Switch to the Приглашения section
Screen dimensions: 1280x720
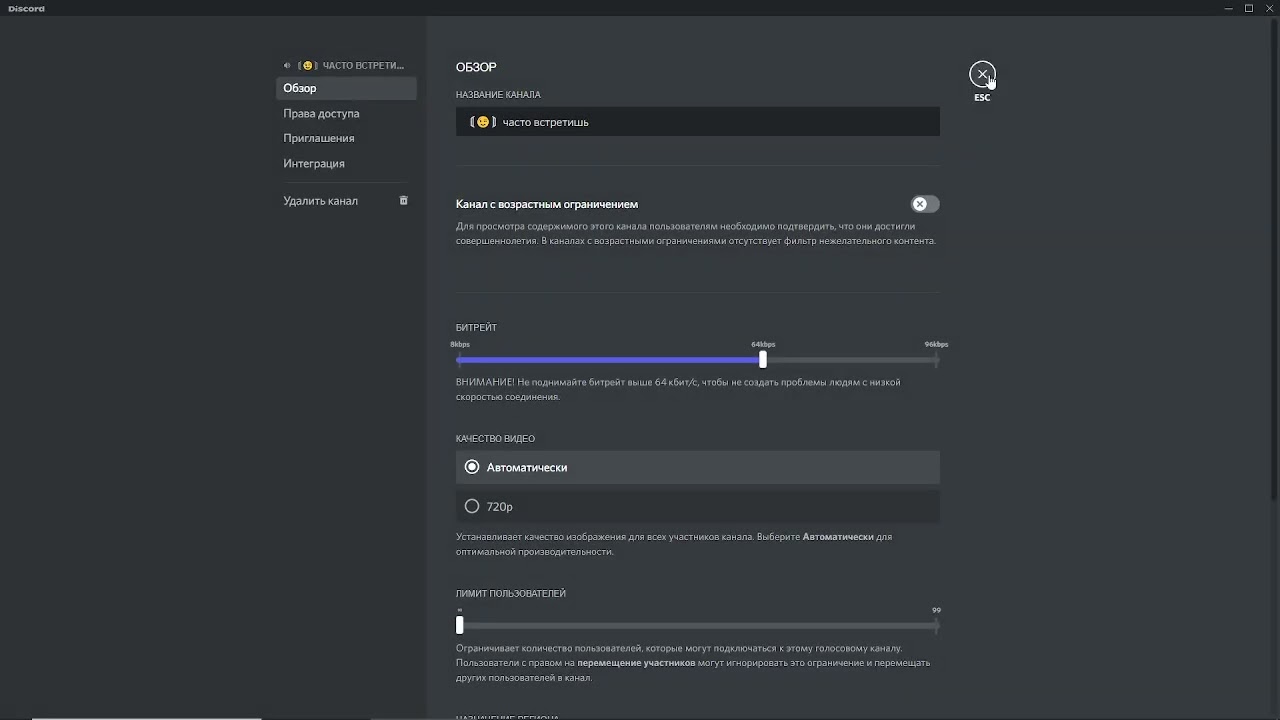tap(319, 138)
